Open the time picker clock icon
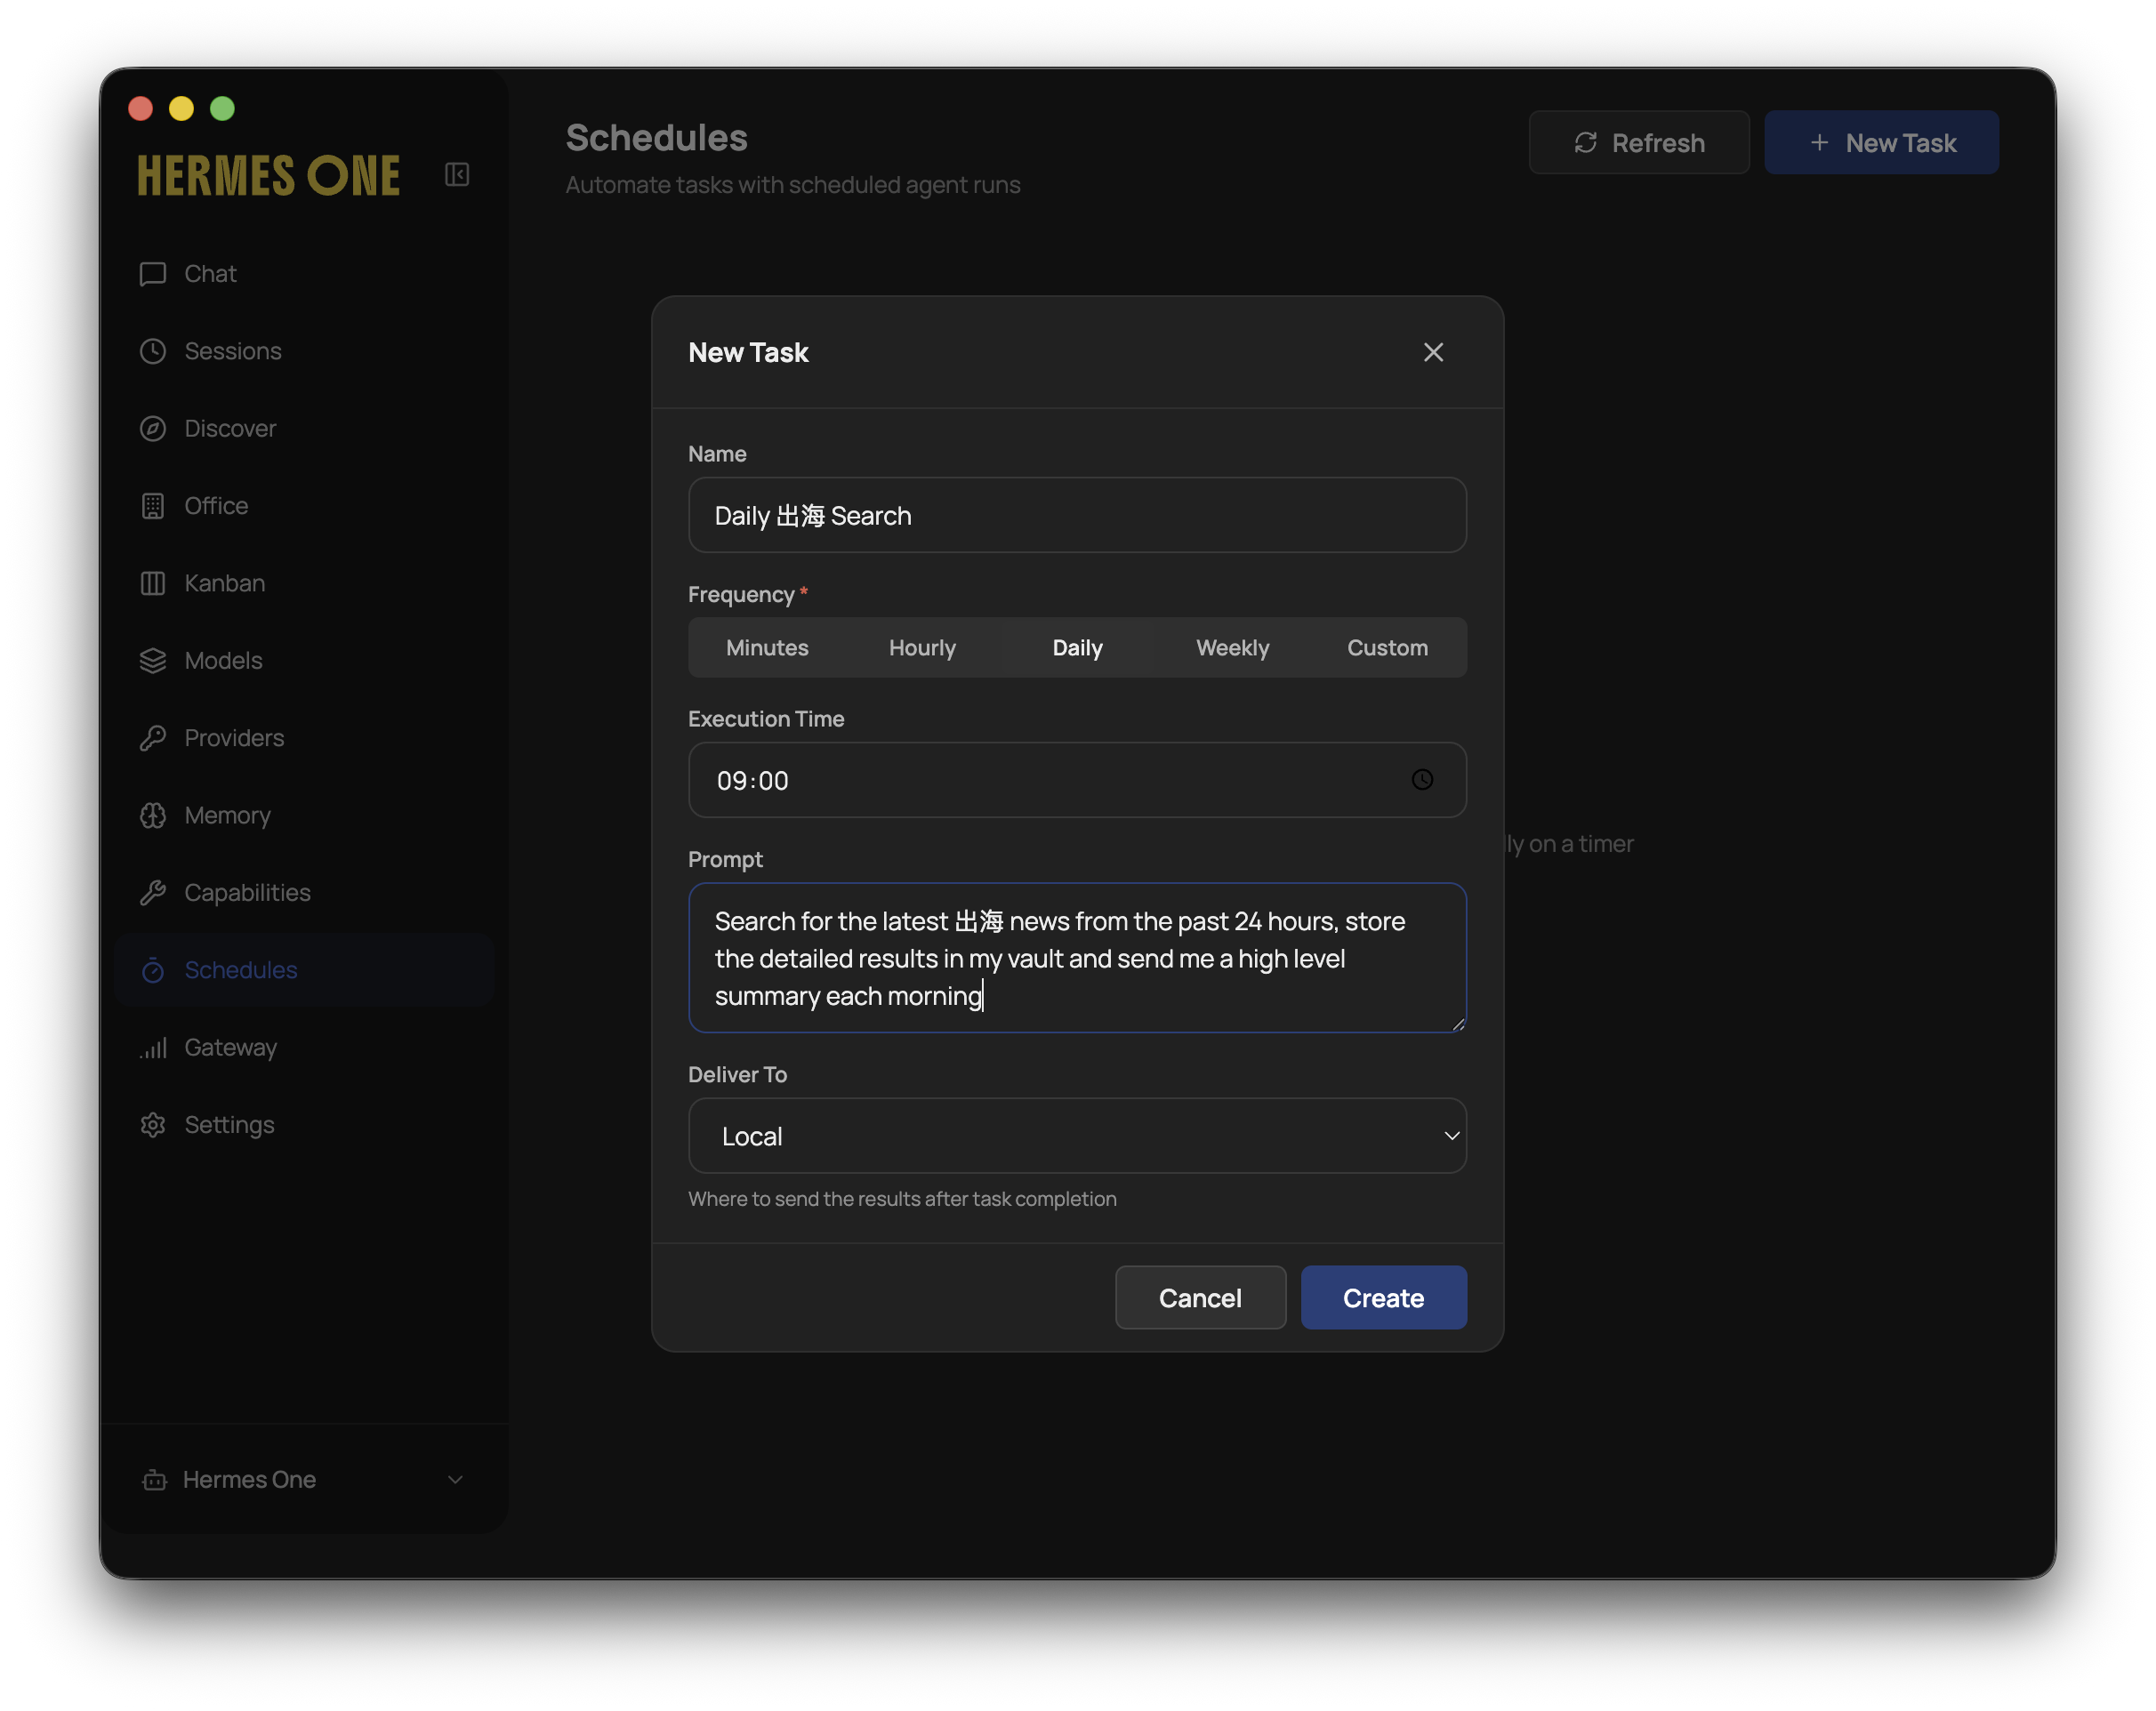This screenshot has height=1711, width=2156. pyautogui.click(x=1422, y=780)
